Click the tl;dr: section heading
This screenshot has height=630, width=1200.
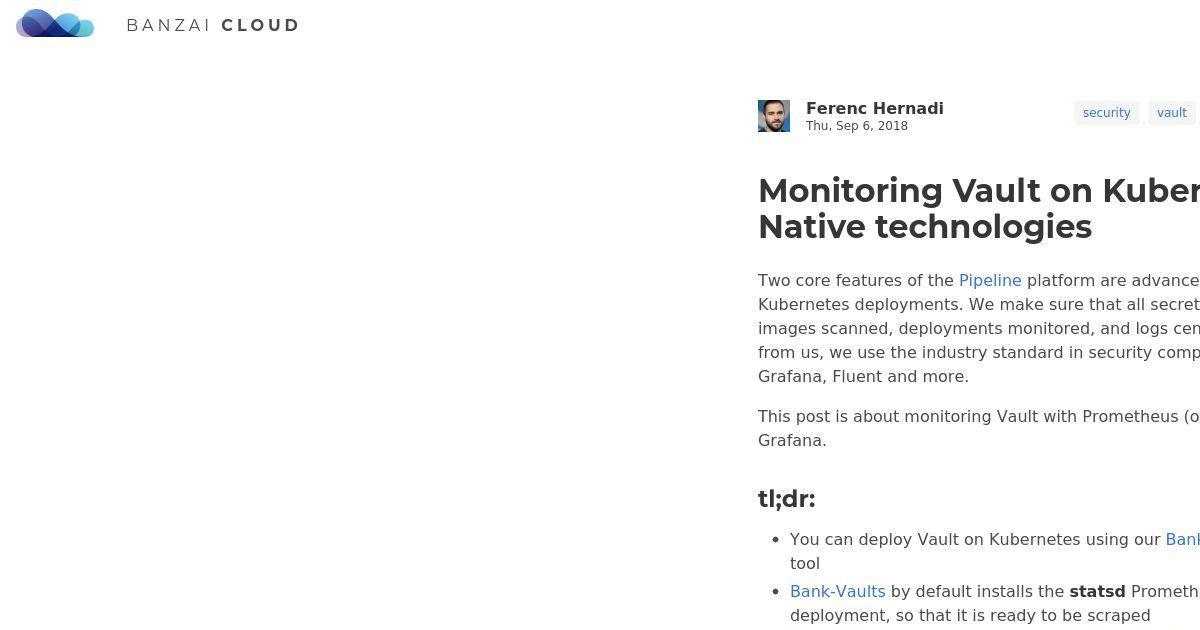(x=787, y=499)
